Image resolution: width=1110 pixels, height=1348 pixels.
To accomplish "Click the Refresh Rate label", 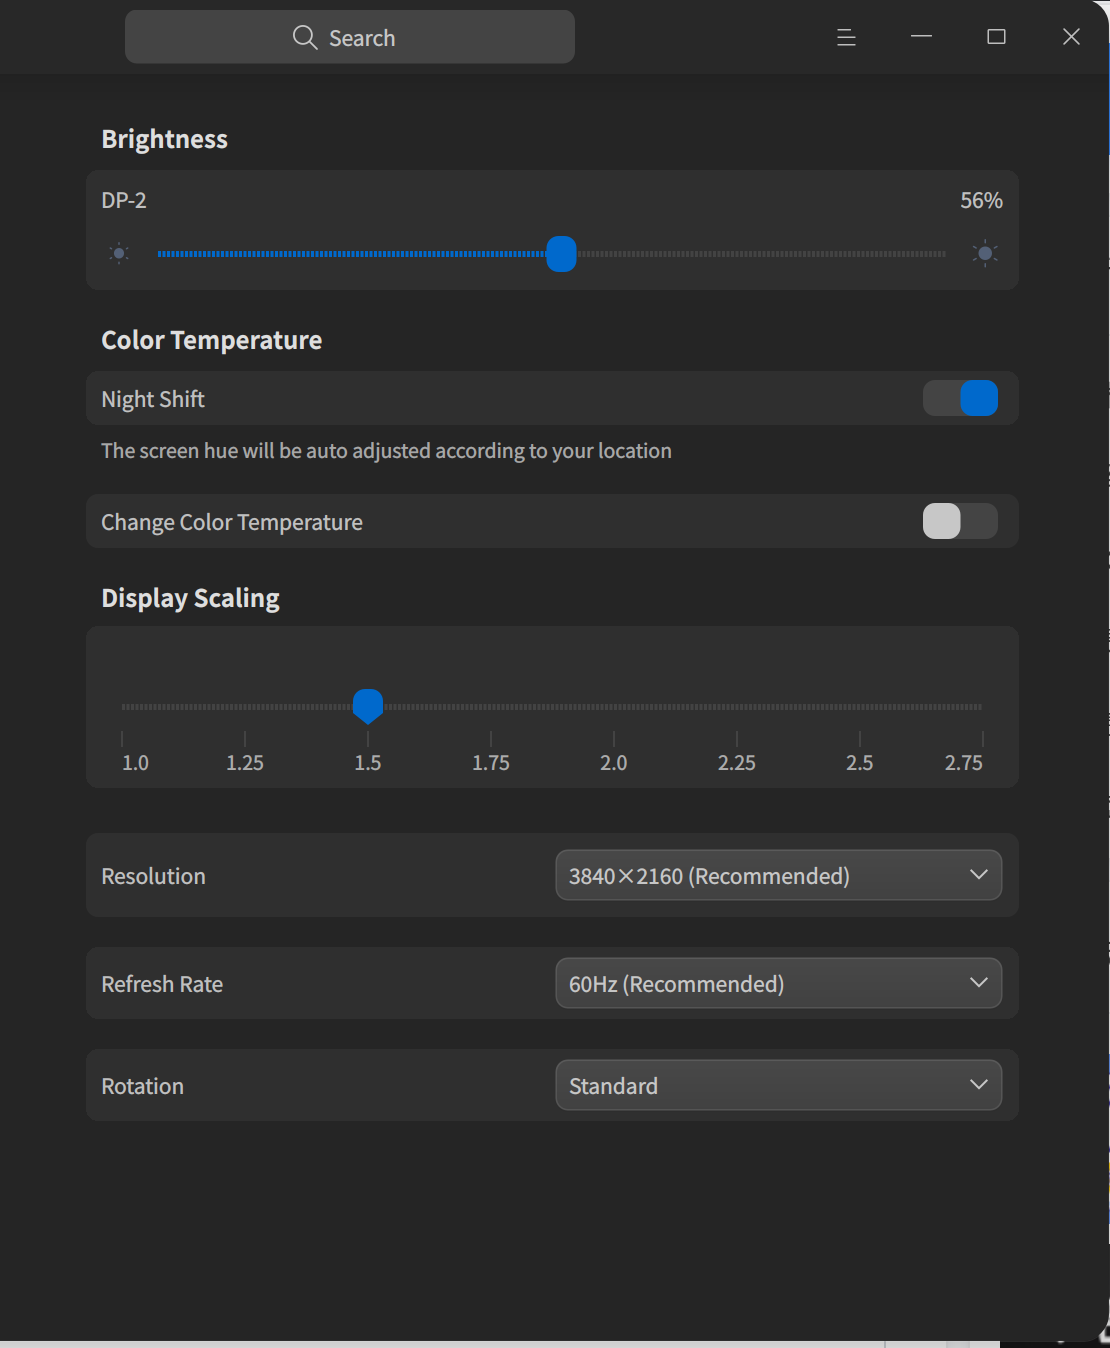I will coord(162,984).
